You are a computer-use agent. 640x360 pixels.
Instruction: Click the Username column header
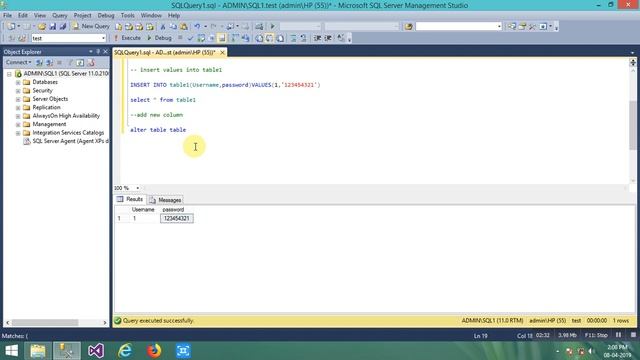click(x=143, y=210)
